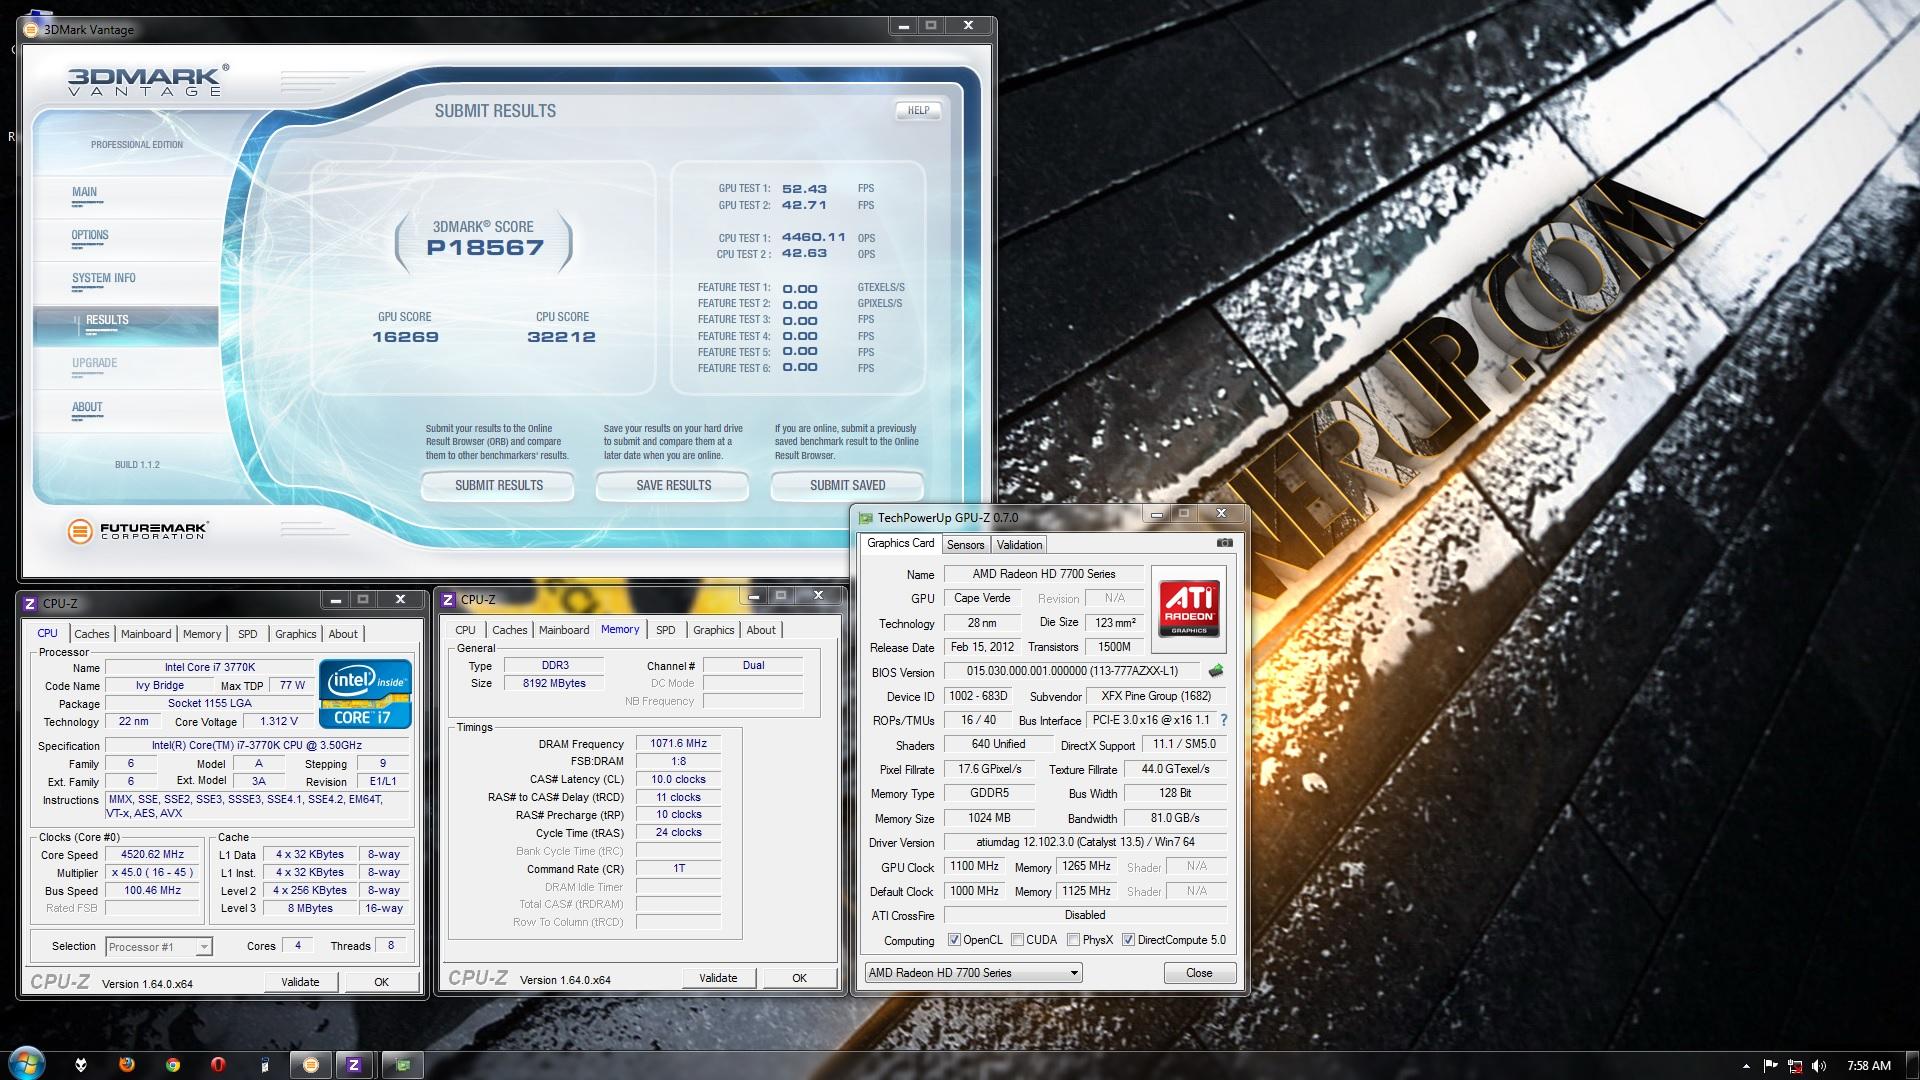Select UPGRADE in 3DMark sidebar
The width and height of the screenshot is (1920, 1080).
click(x=126, y=366)
